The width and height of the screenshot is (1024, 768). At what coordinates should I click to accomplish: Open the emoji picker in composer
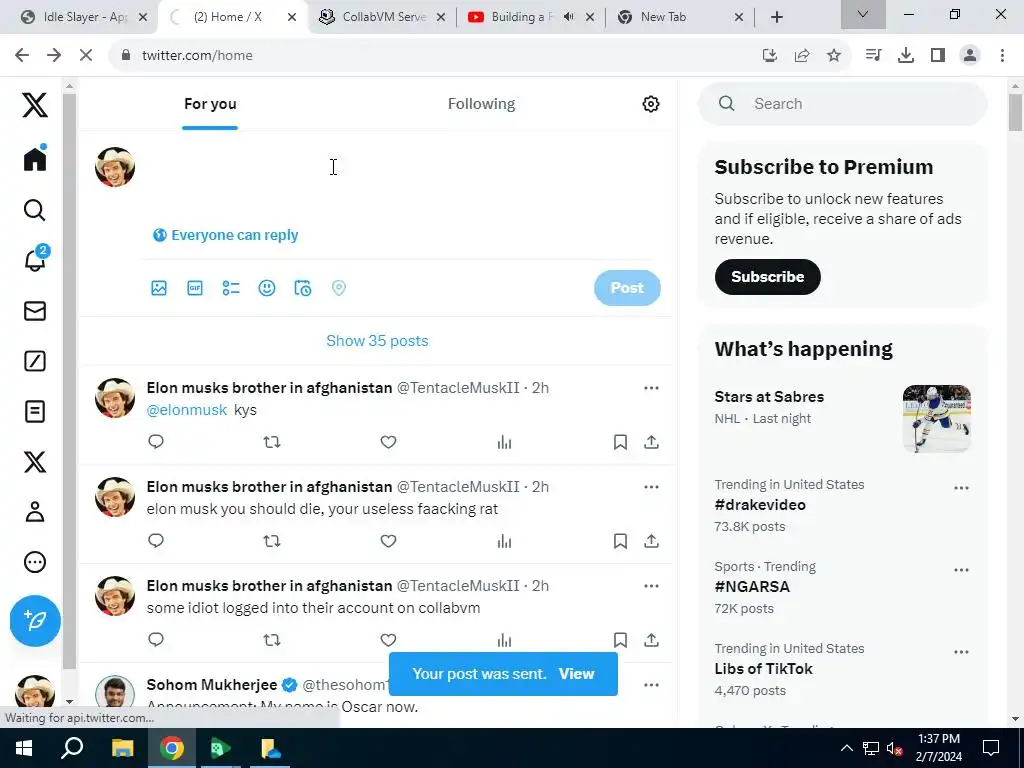(266, 288)
